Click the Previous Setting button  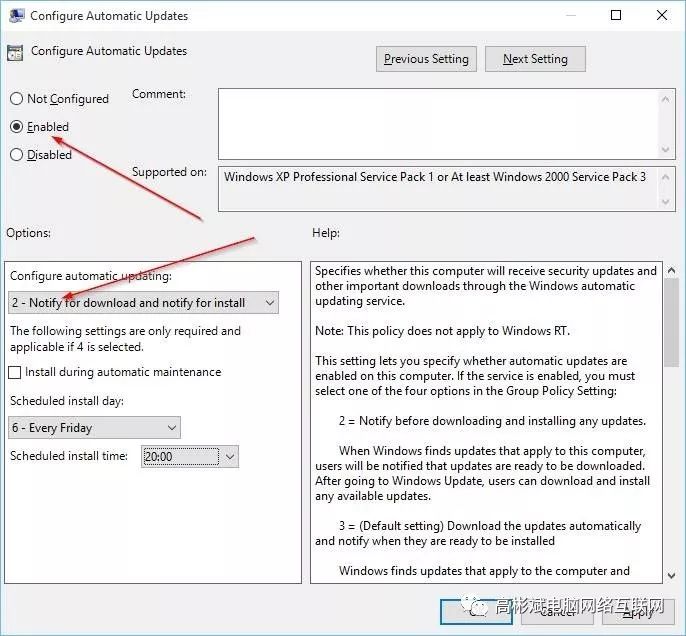click(x=426, y=59)
